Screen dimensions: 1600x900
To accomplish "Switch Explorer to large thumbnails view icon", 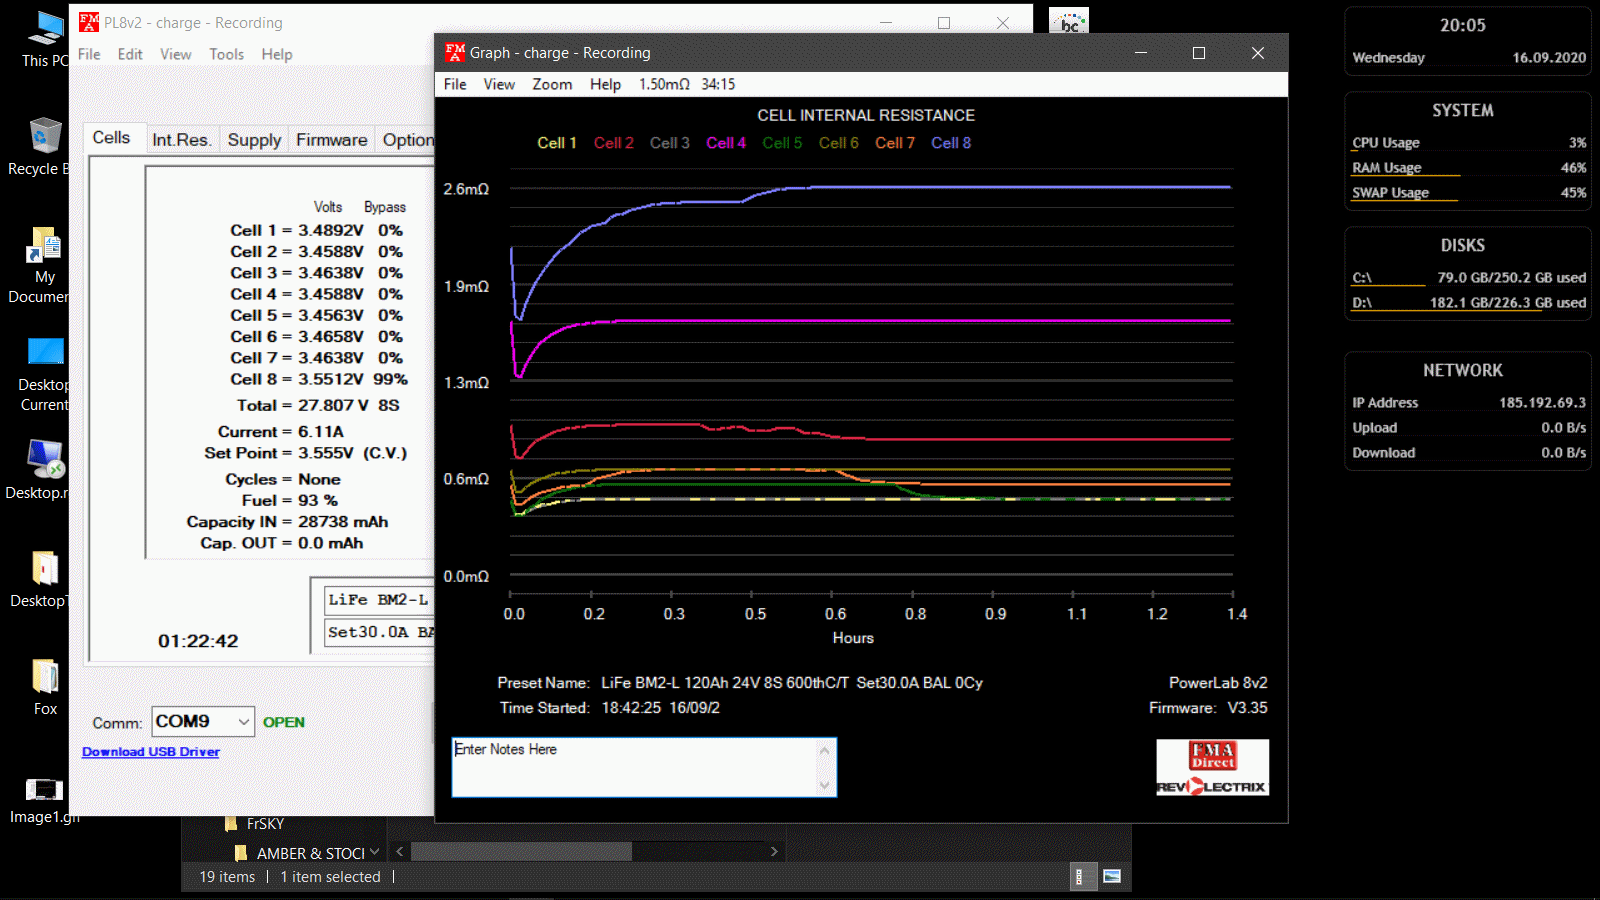I will [1111, 877].
